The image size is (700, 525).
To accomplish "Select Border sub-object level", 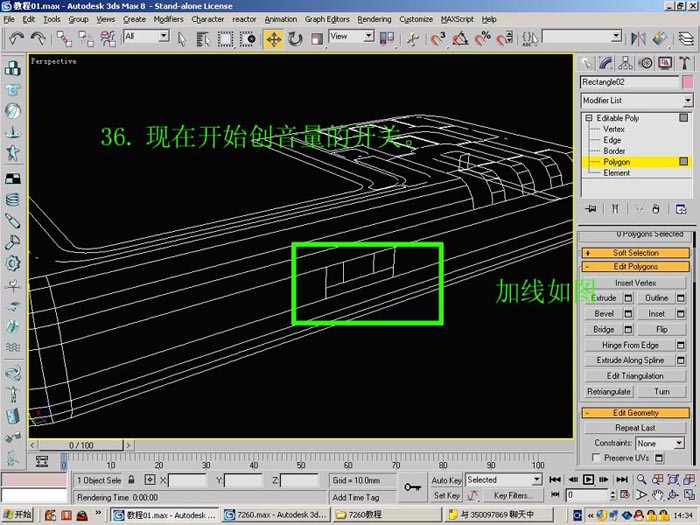I will (614, 151).
